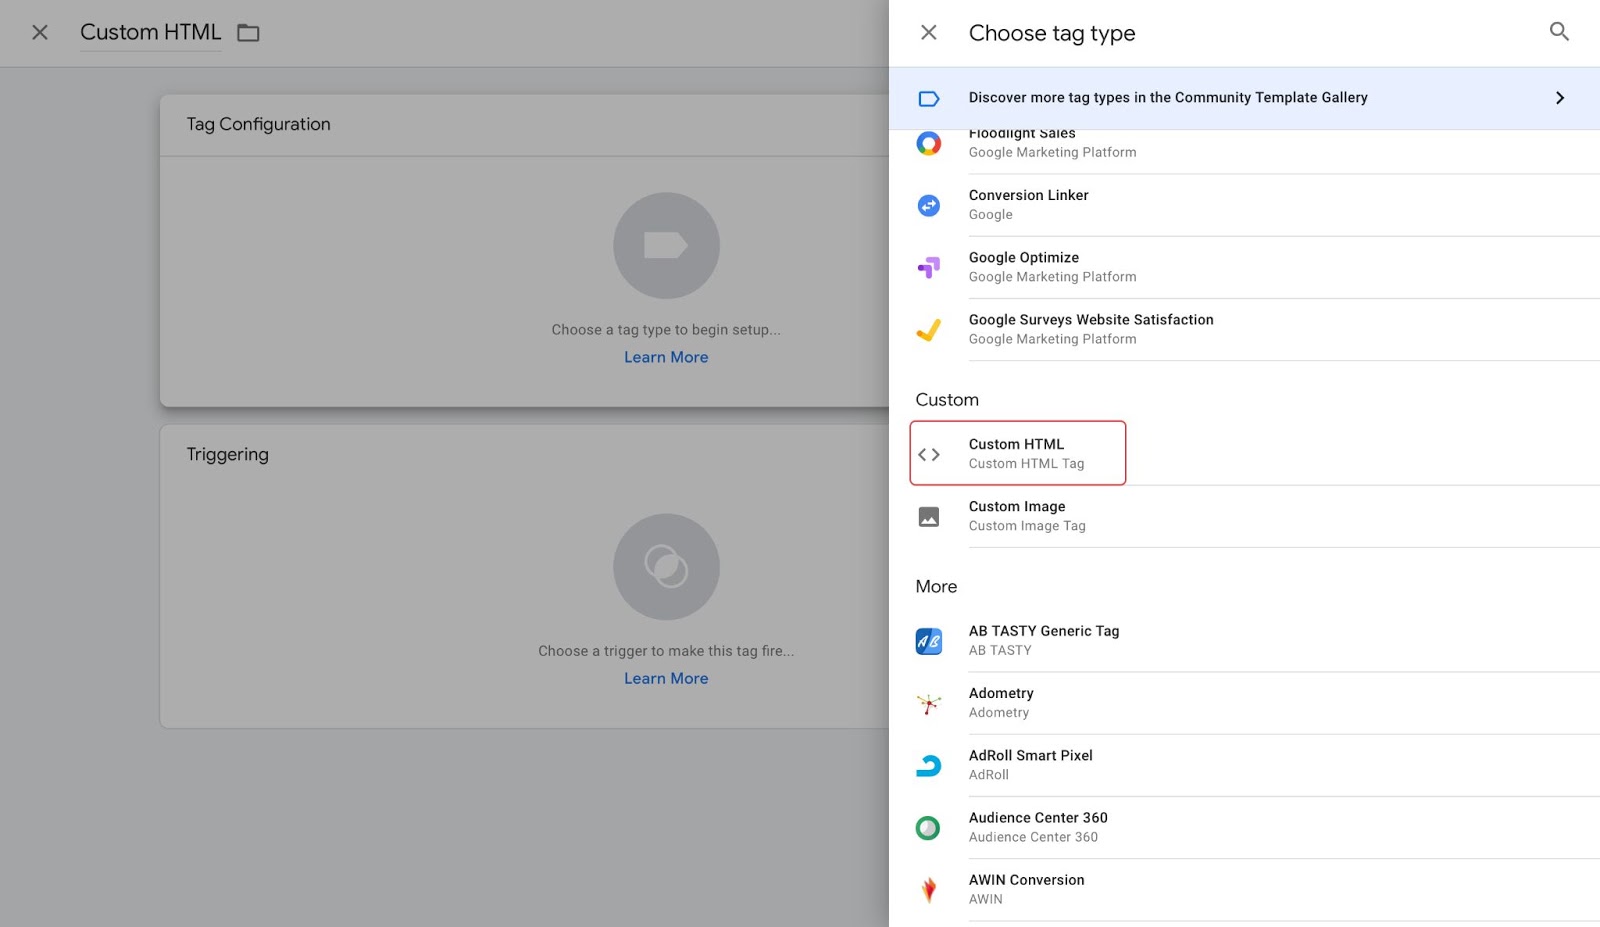Screen dimensions: 1600x927
Task: Select the Google Optimize icon
Action: point(928,267)
